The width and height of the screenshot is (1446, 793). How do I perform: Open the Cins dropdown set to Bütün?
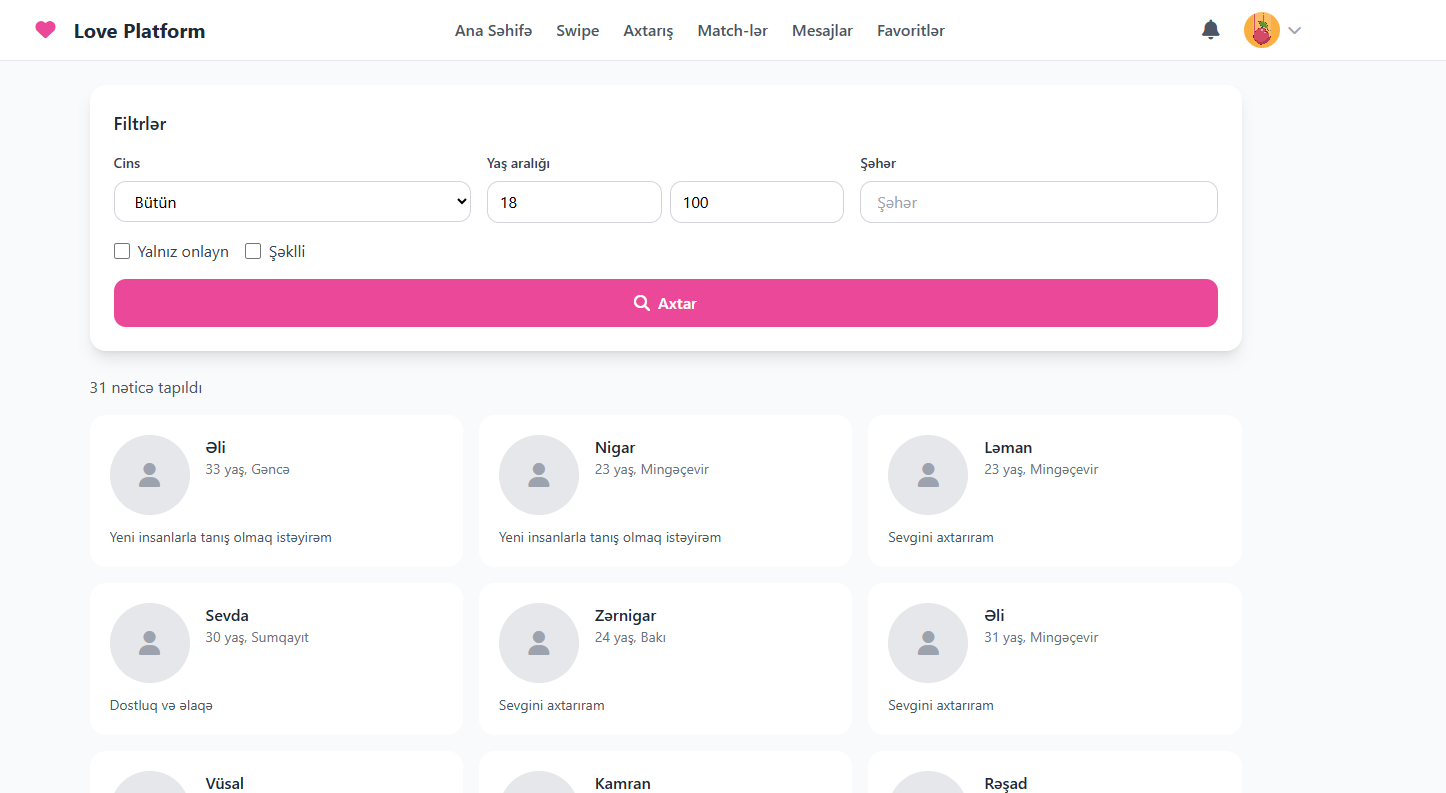292,202
